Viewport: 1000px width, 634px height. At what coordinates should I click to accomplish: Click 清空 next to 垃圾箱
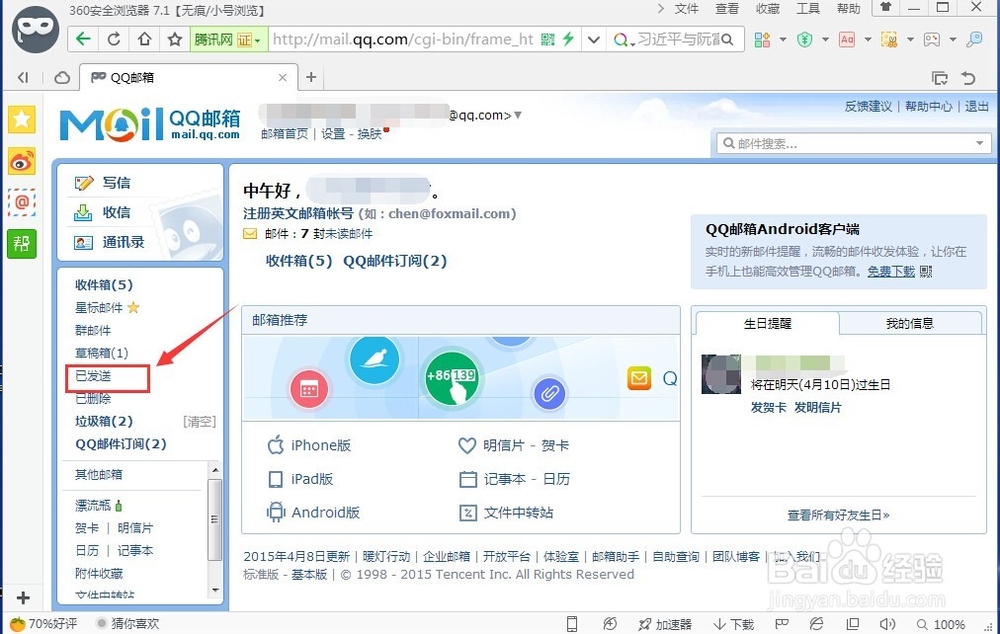tap(200, 422)
